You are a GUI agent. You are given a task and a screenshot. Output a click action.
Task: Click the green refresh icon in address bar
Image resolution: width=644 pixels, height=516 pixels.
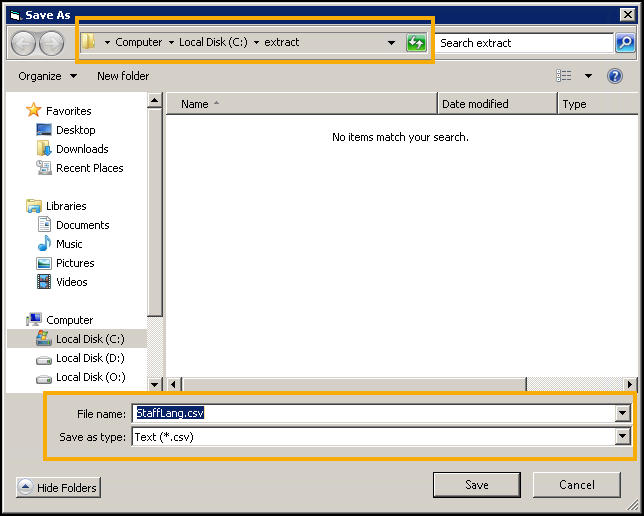pyautogui.click(x=416, y=43)
